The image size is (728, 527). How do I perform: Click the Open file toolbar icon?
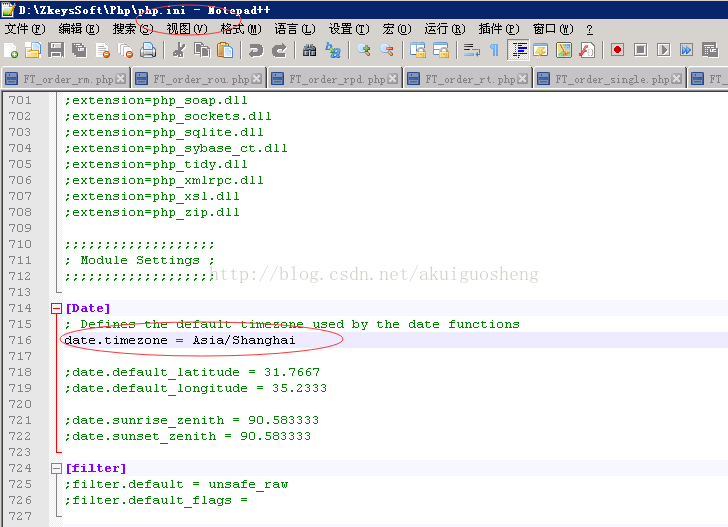point(33,50)
